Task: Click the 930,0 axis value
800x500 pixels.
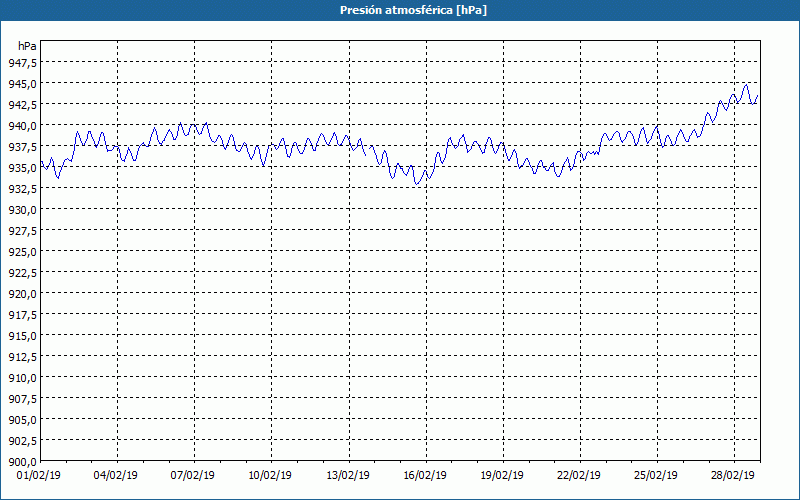Action: pyautogui.click(x=22, y=209)
